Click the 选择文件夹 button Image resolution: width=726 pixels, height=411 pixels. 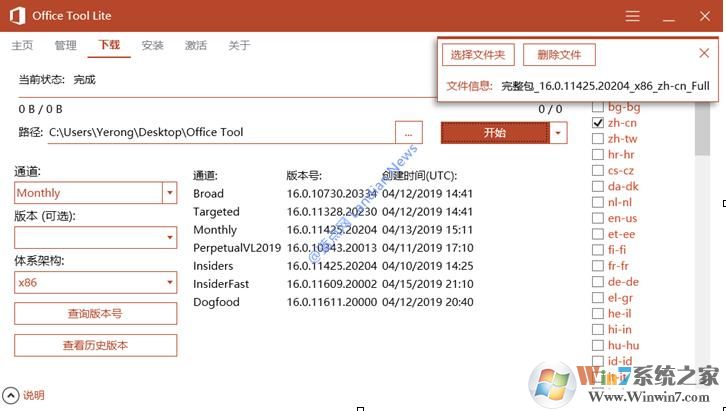[x=478, y=55]
